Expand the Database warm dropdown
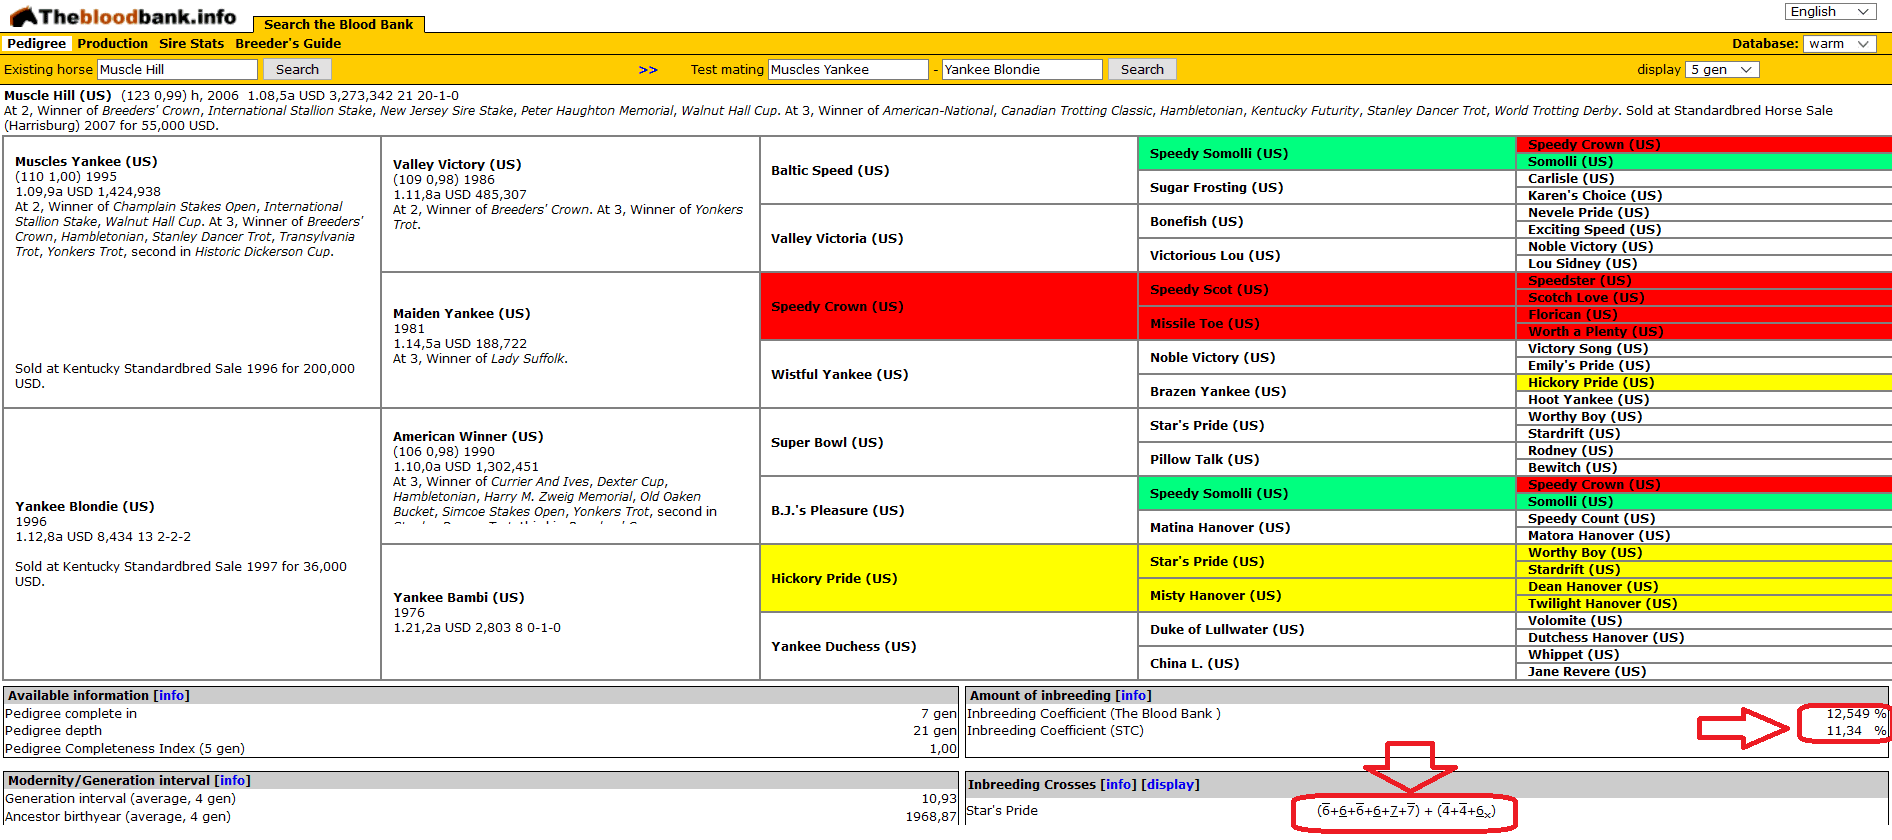 1840,43
